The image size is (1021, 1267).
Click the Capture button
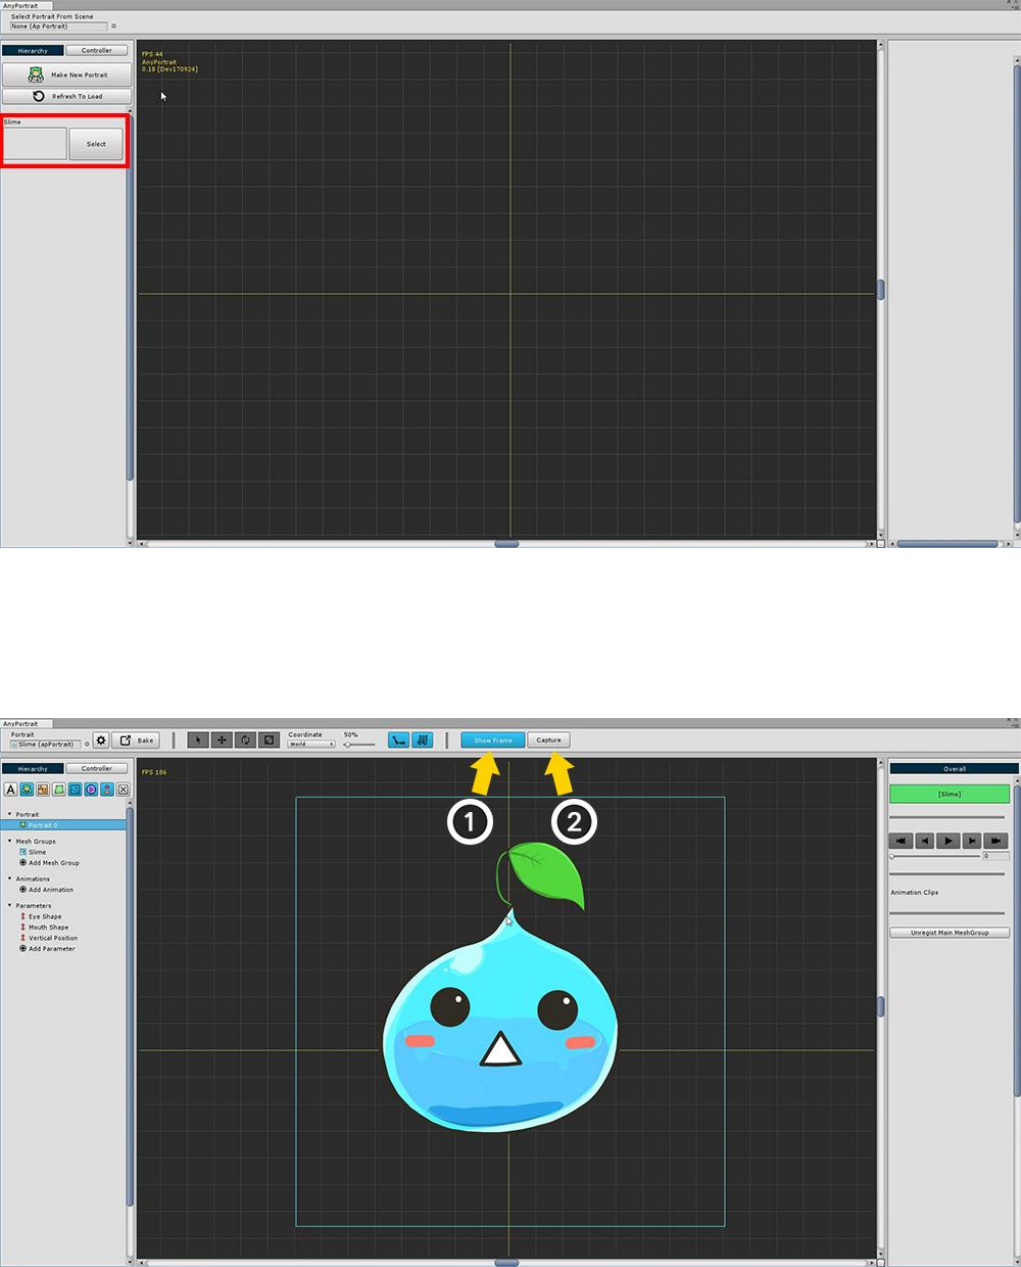(x=549, y=740)
